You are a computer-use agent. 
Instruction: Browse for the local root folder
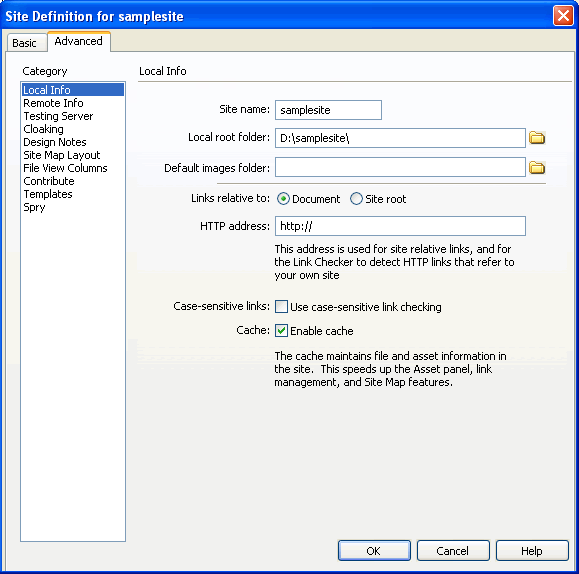point(537,138)
